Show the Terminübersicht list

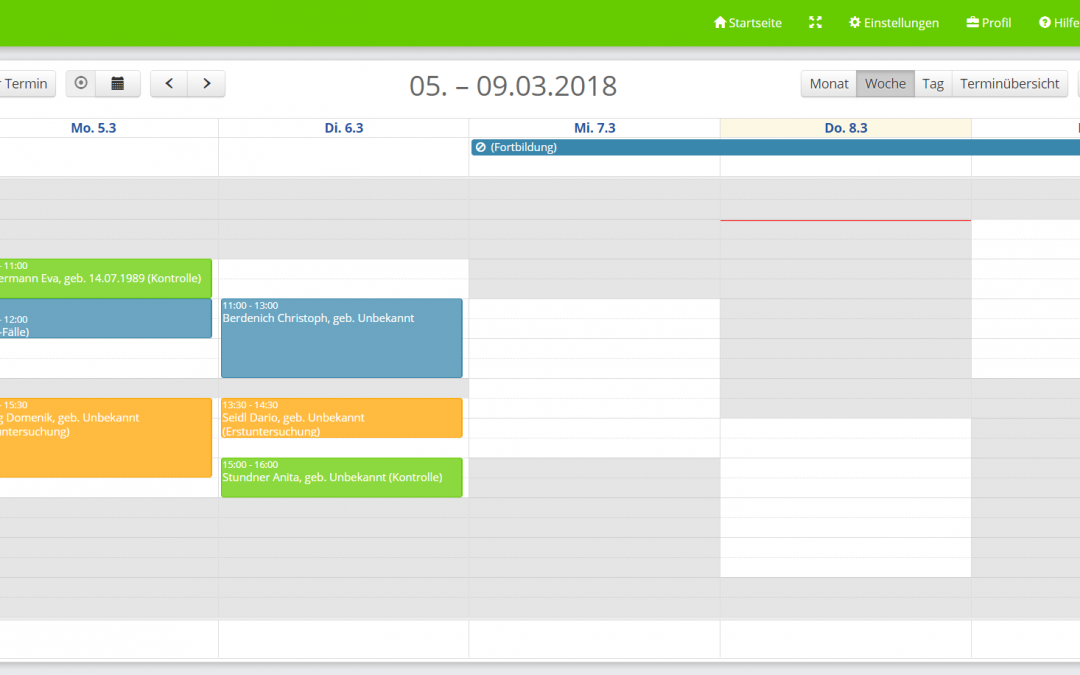tap(1009, 84)
